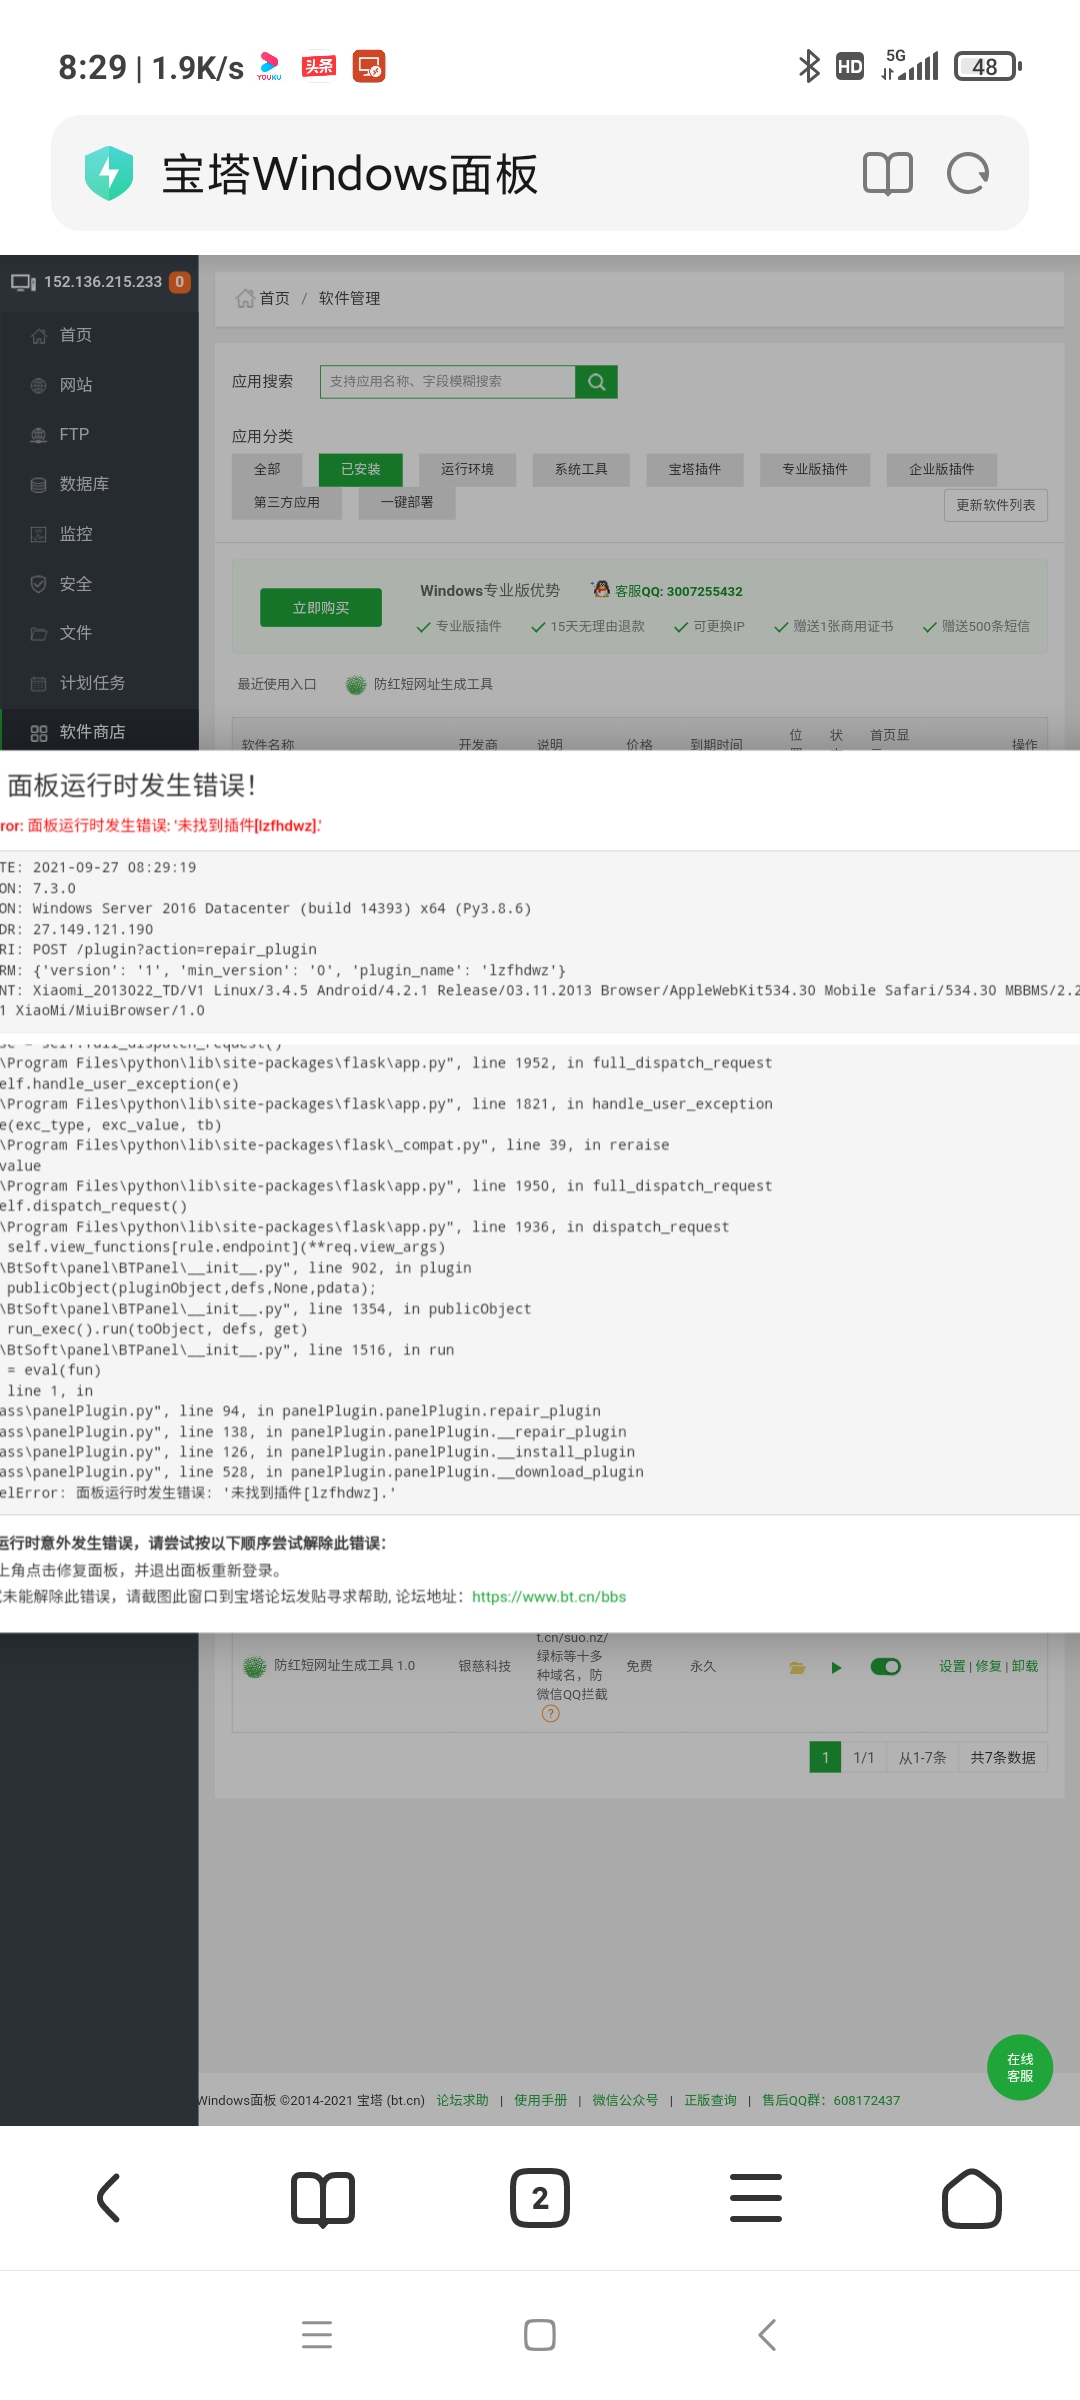1080x2400 pixels.
Task: Go to page 1 in pagination
Action: pyautogui.click(x=825, y=1757)
